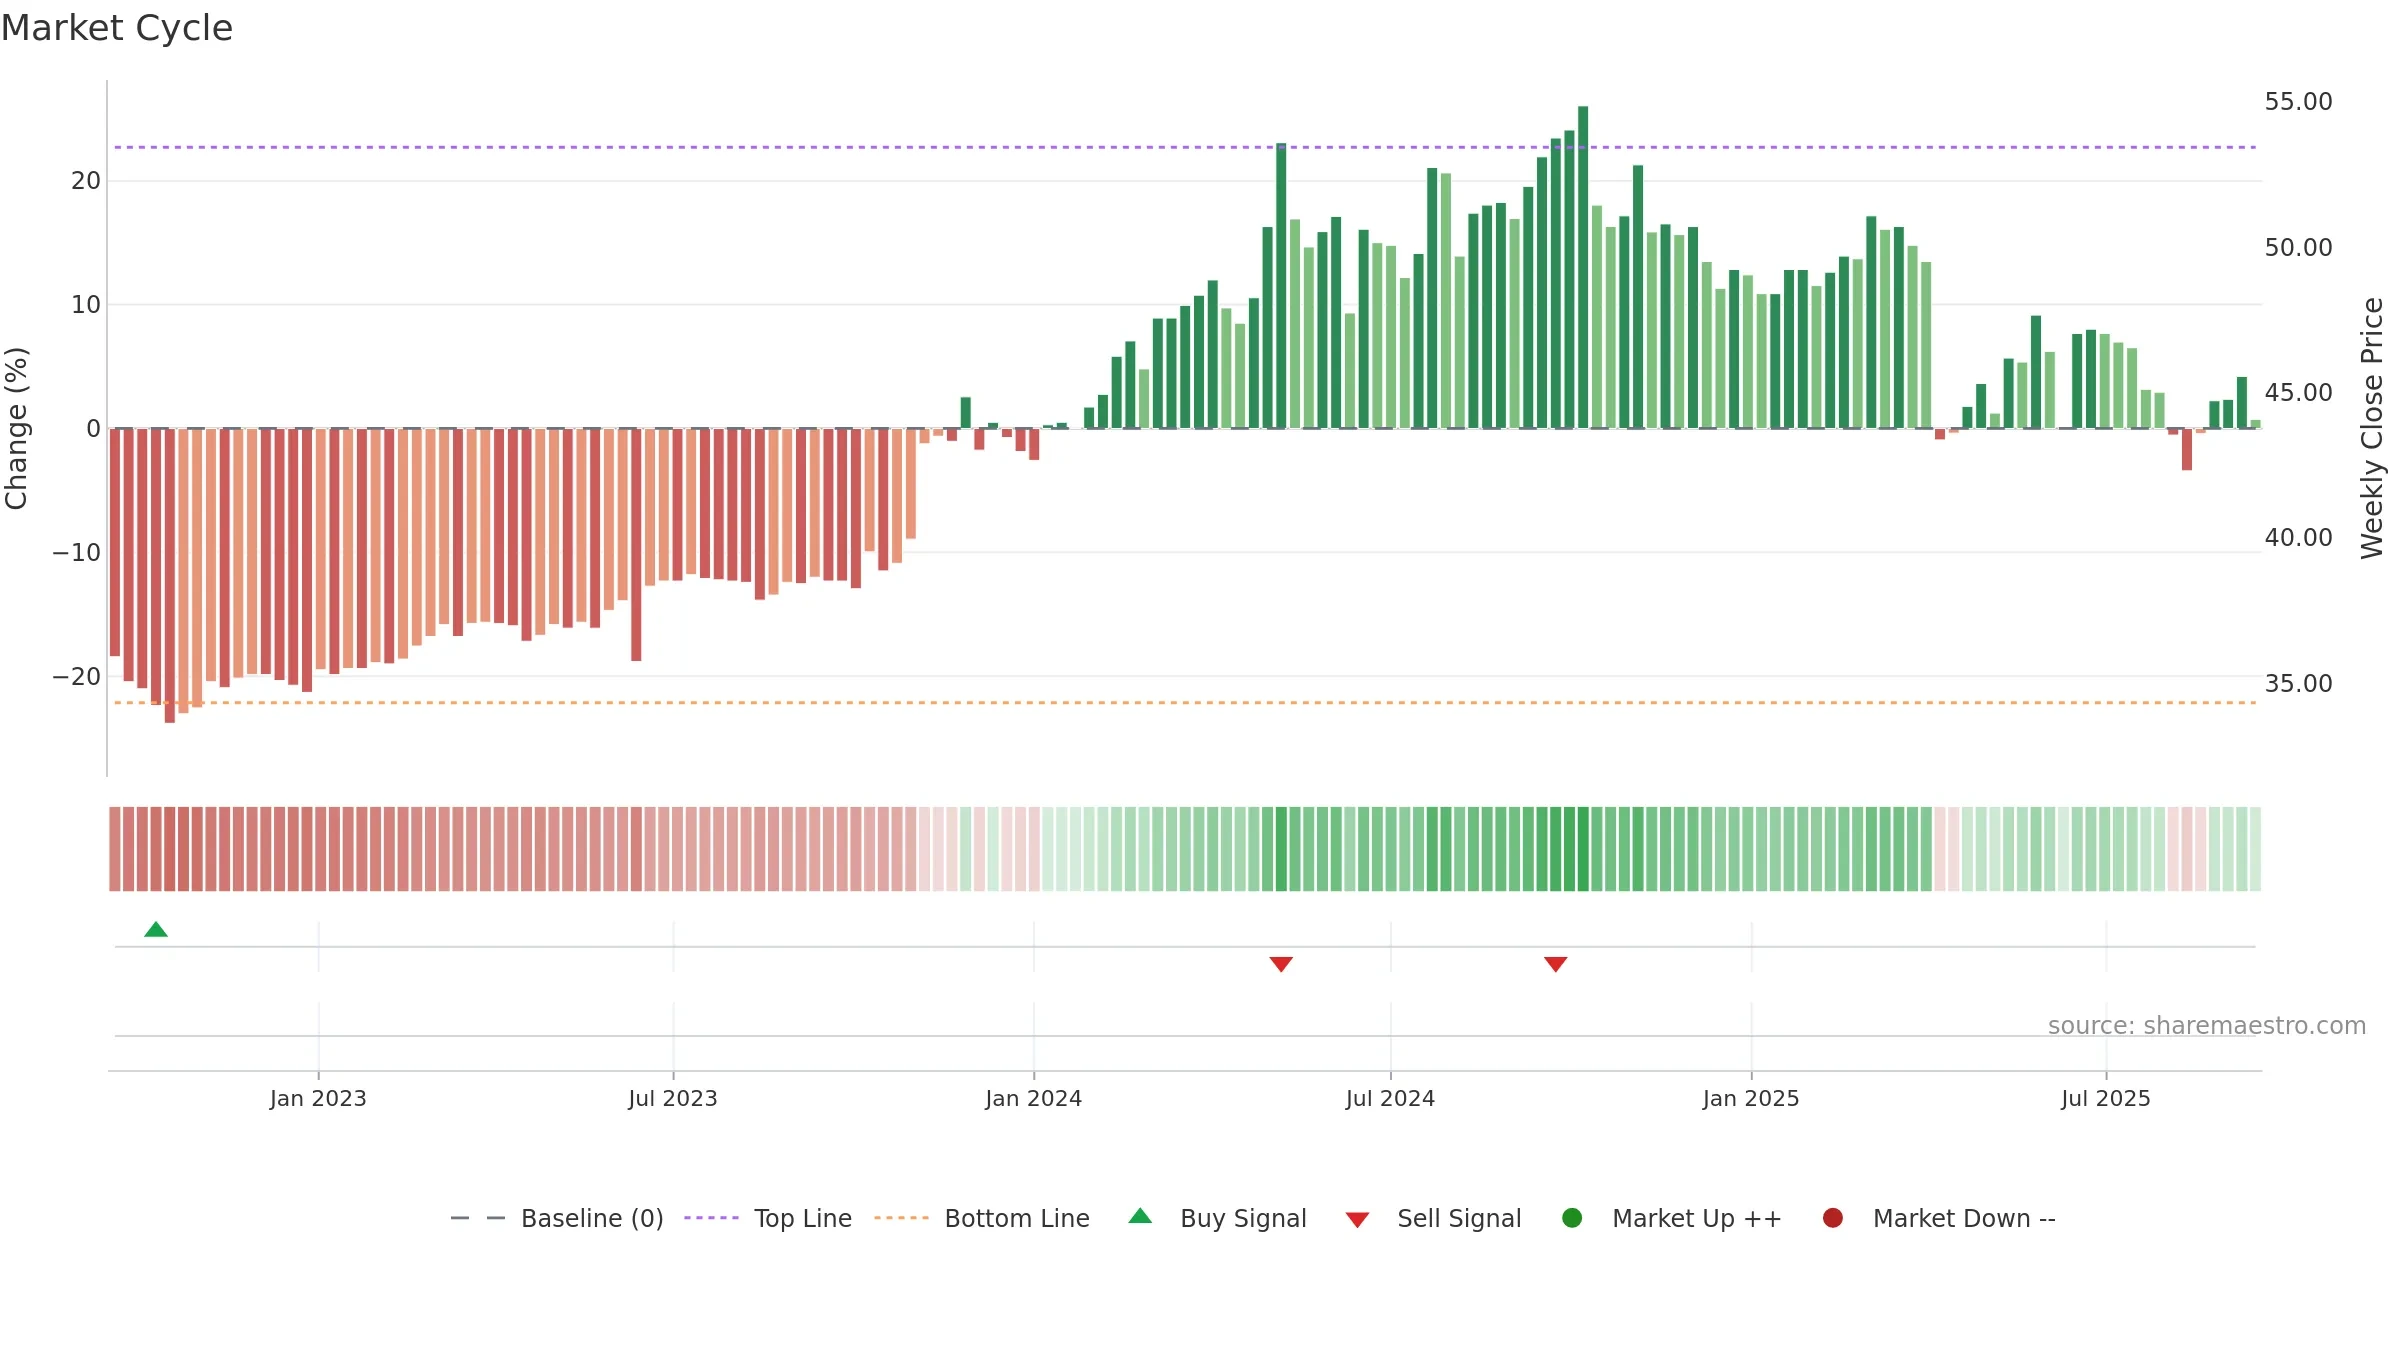Click the lowest red bar below the Bottom Line
The width and height of the screenshot is (2400, 1350).
[x=170, y=576]
